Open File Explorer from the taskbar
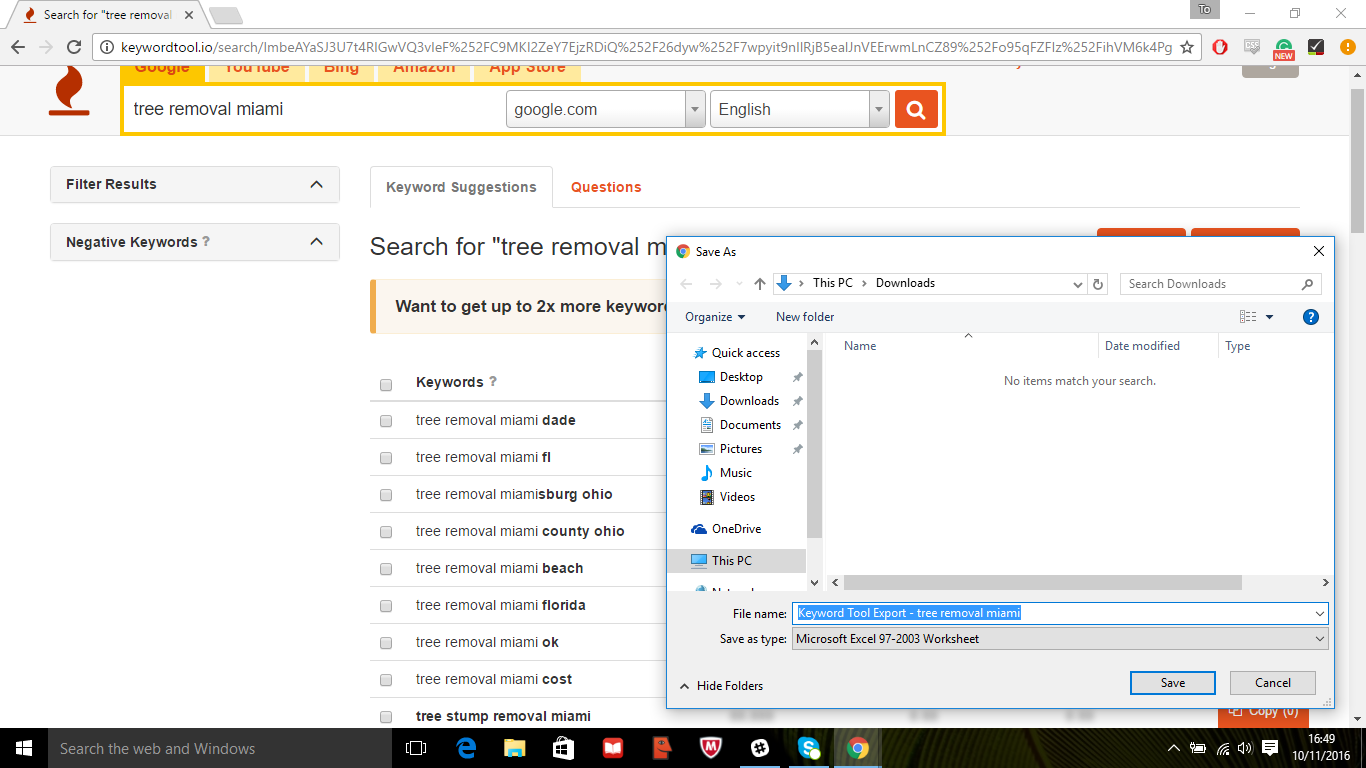 coord(515,748)
